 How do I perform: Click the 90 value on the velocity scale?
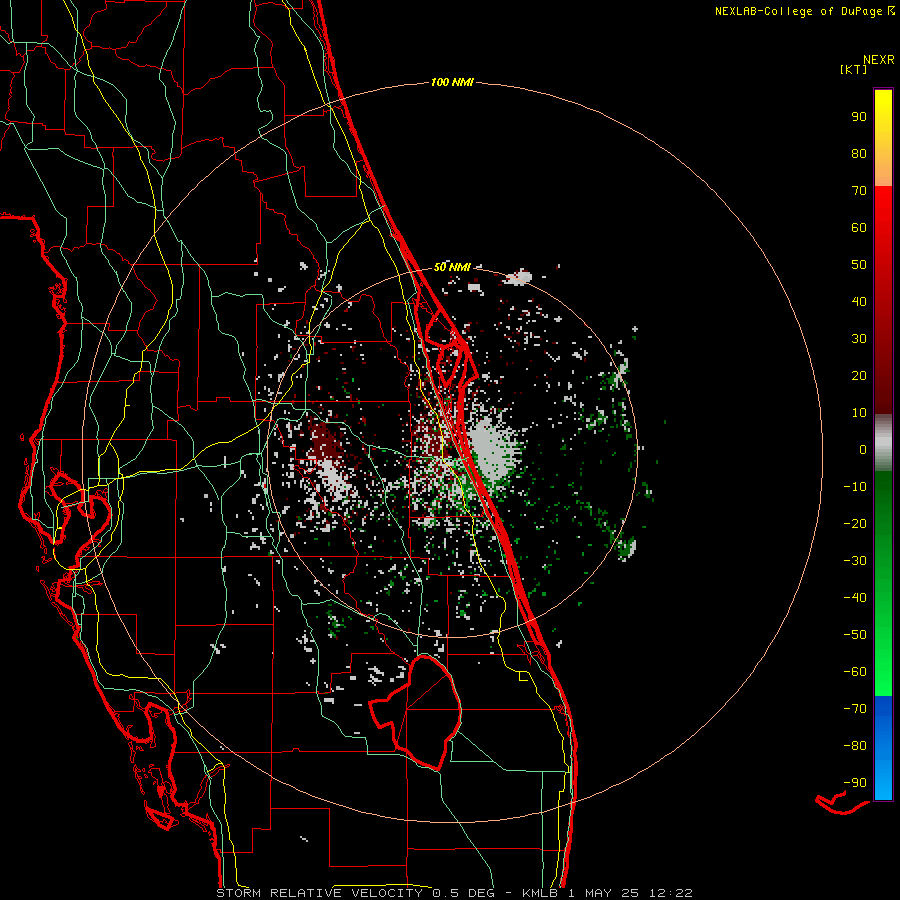click(x=859, y=117)
